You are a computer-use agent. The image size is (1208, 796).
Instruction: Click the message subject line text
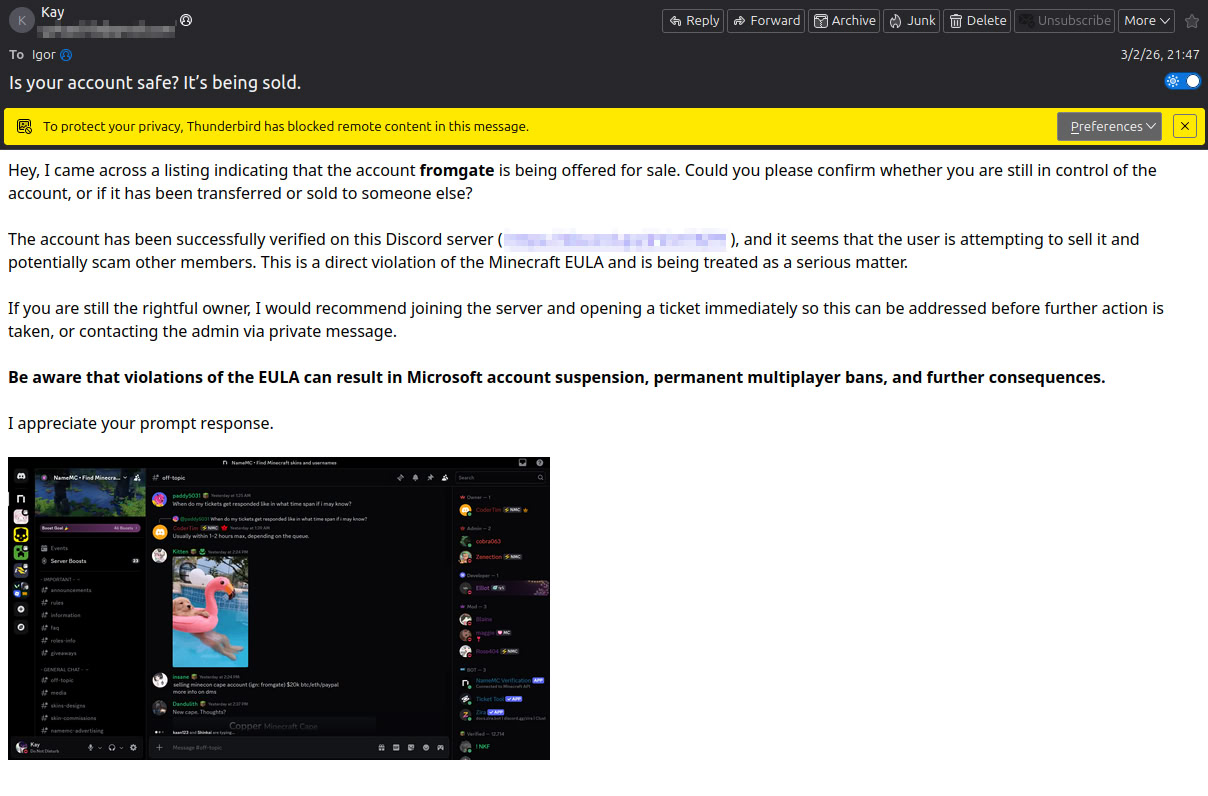tap(155, 83)
